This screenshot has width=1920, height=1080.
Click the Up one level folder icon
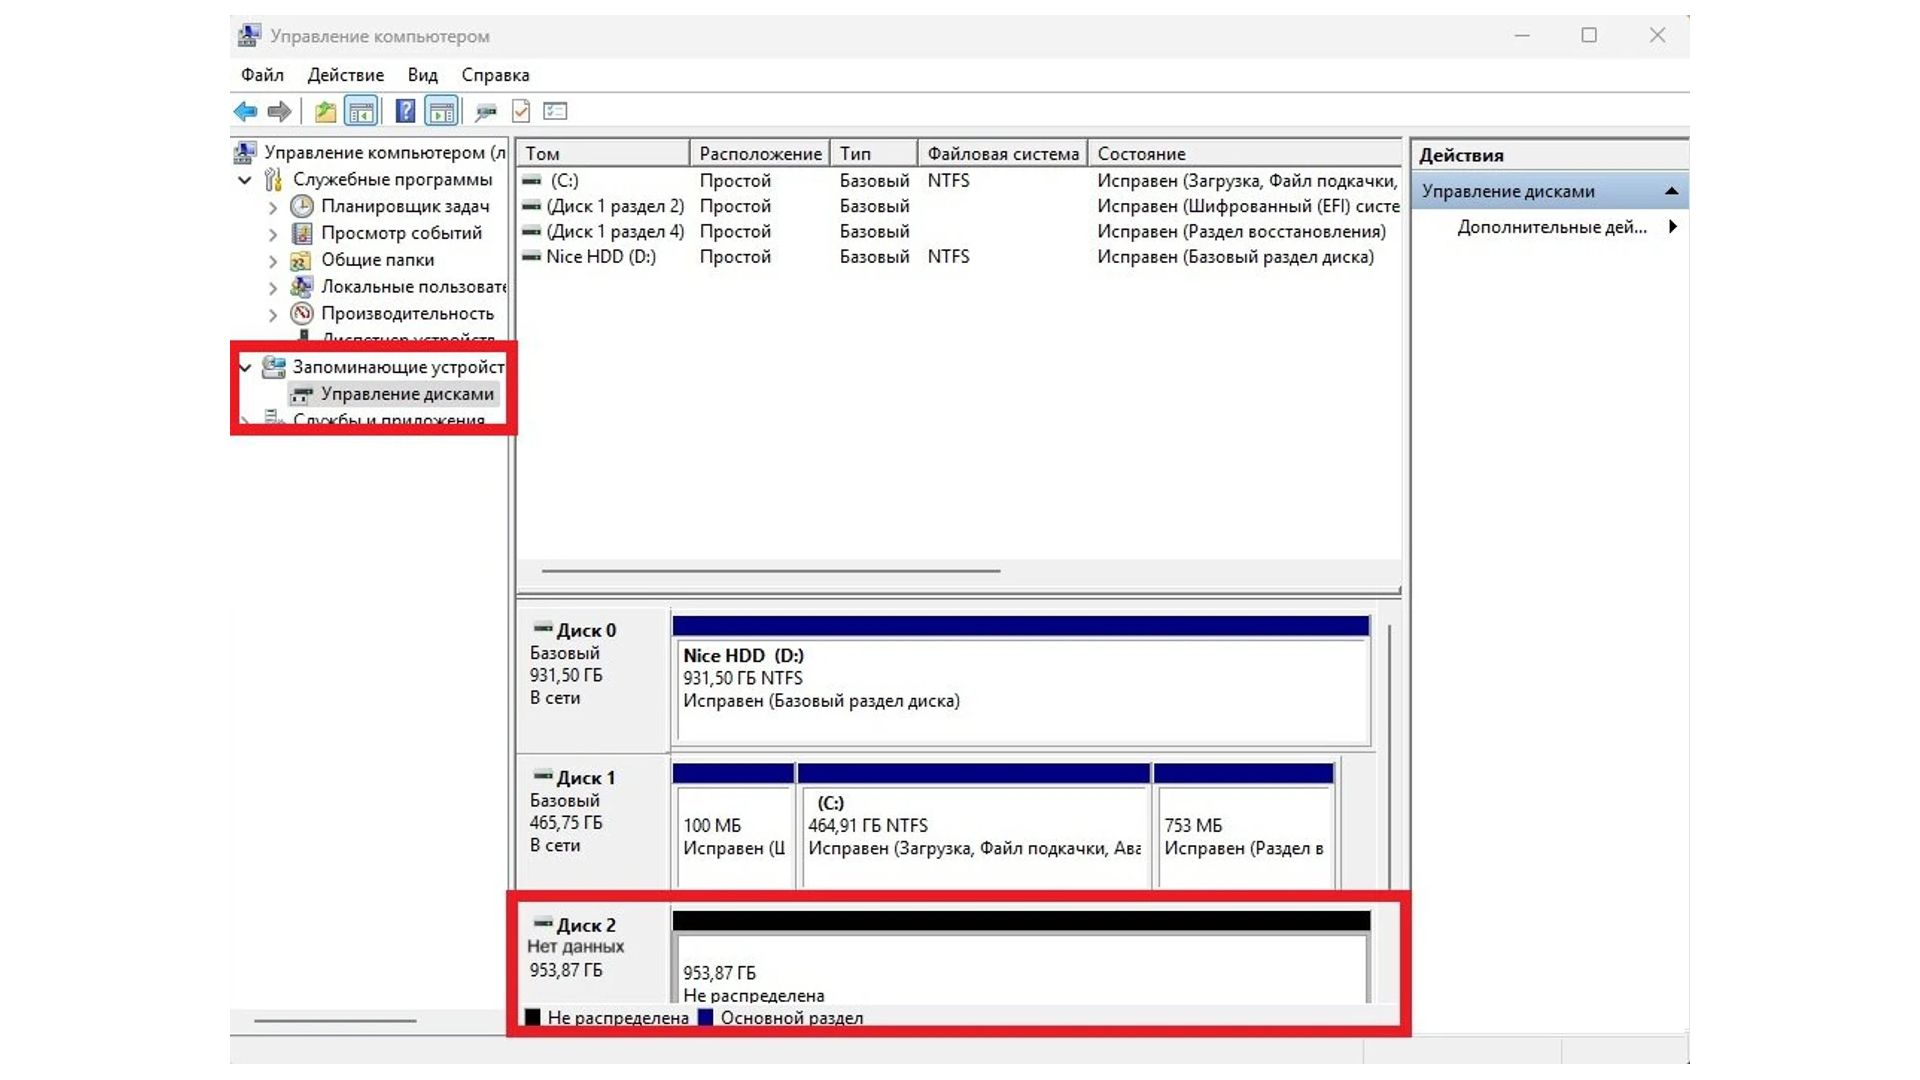(325, 111)
